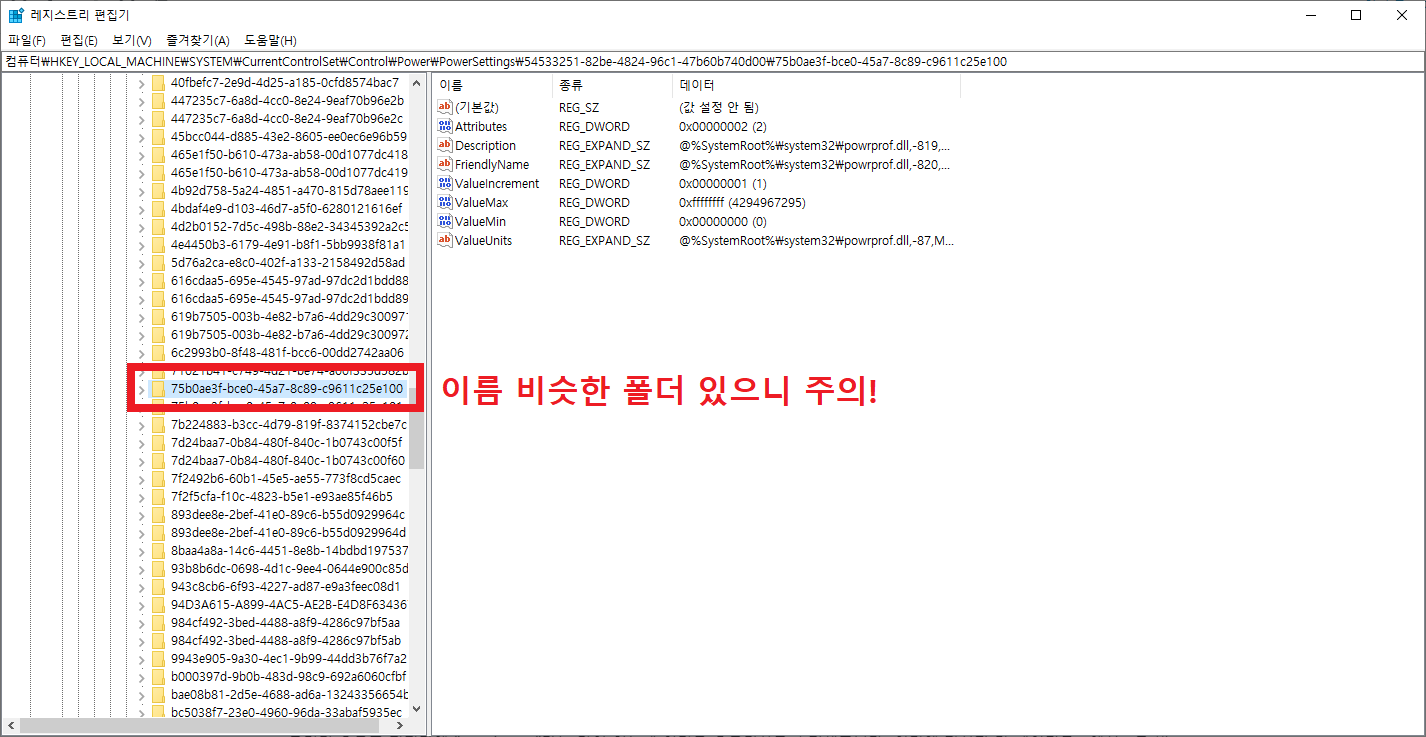Screen dimensions: 1426x737
Task: Click into the registry path address bar
Action: pyautogui.click(x=713, y=61)
